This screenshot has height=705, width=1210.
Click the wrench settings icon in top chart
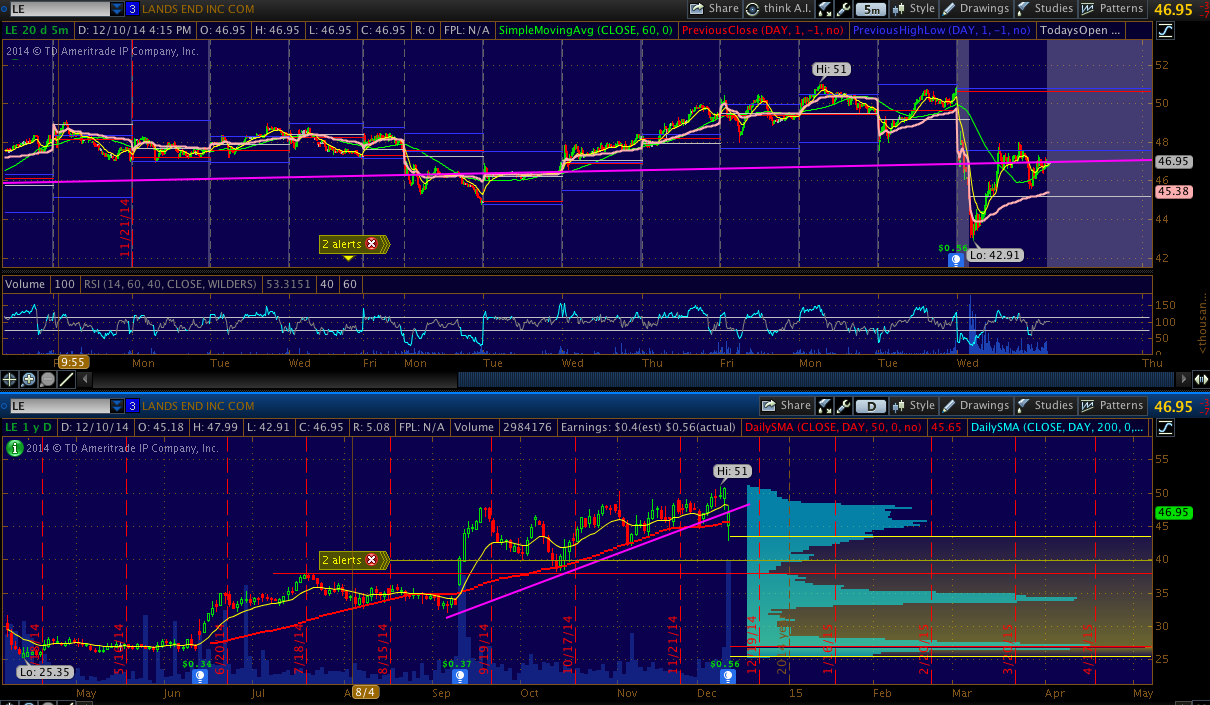(845, 9)
